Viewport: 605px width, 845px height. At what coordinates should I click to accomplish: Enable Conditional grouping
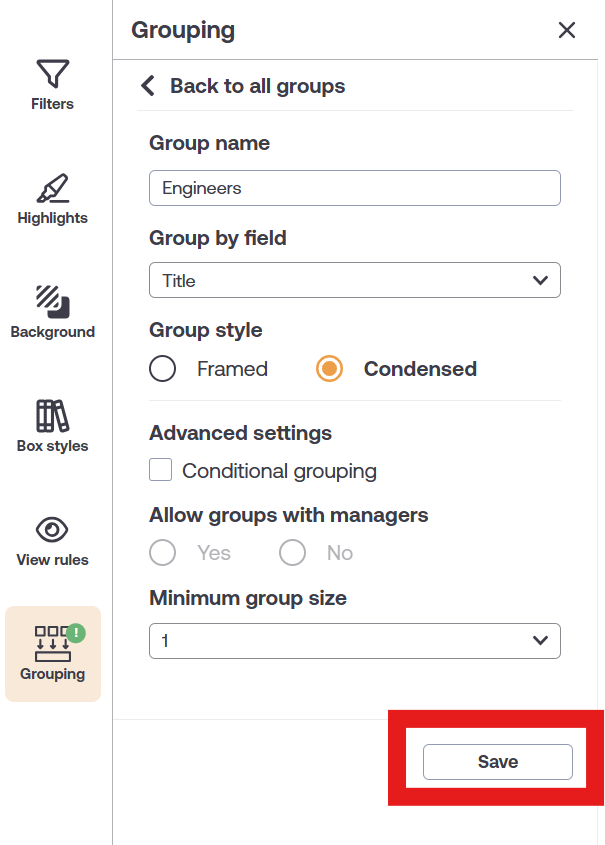tap(160, 470)
